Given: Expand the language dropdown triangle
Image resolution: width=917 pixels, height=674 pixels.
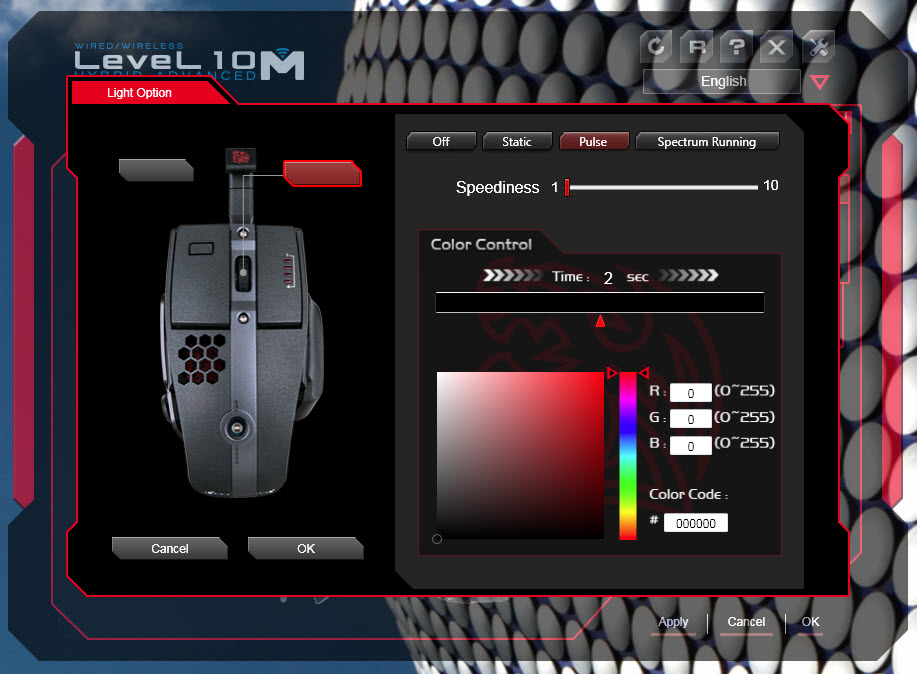Looking at the screenshot, I should [x=819, y=82].
